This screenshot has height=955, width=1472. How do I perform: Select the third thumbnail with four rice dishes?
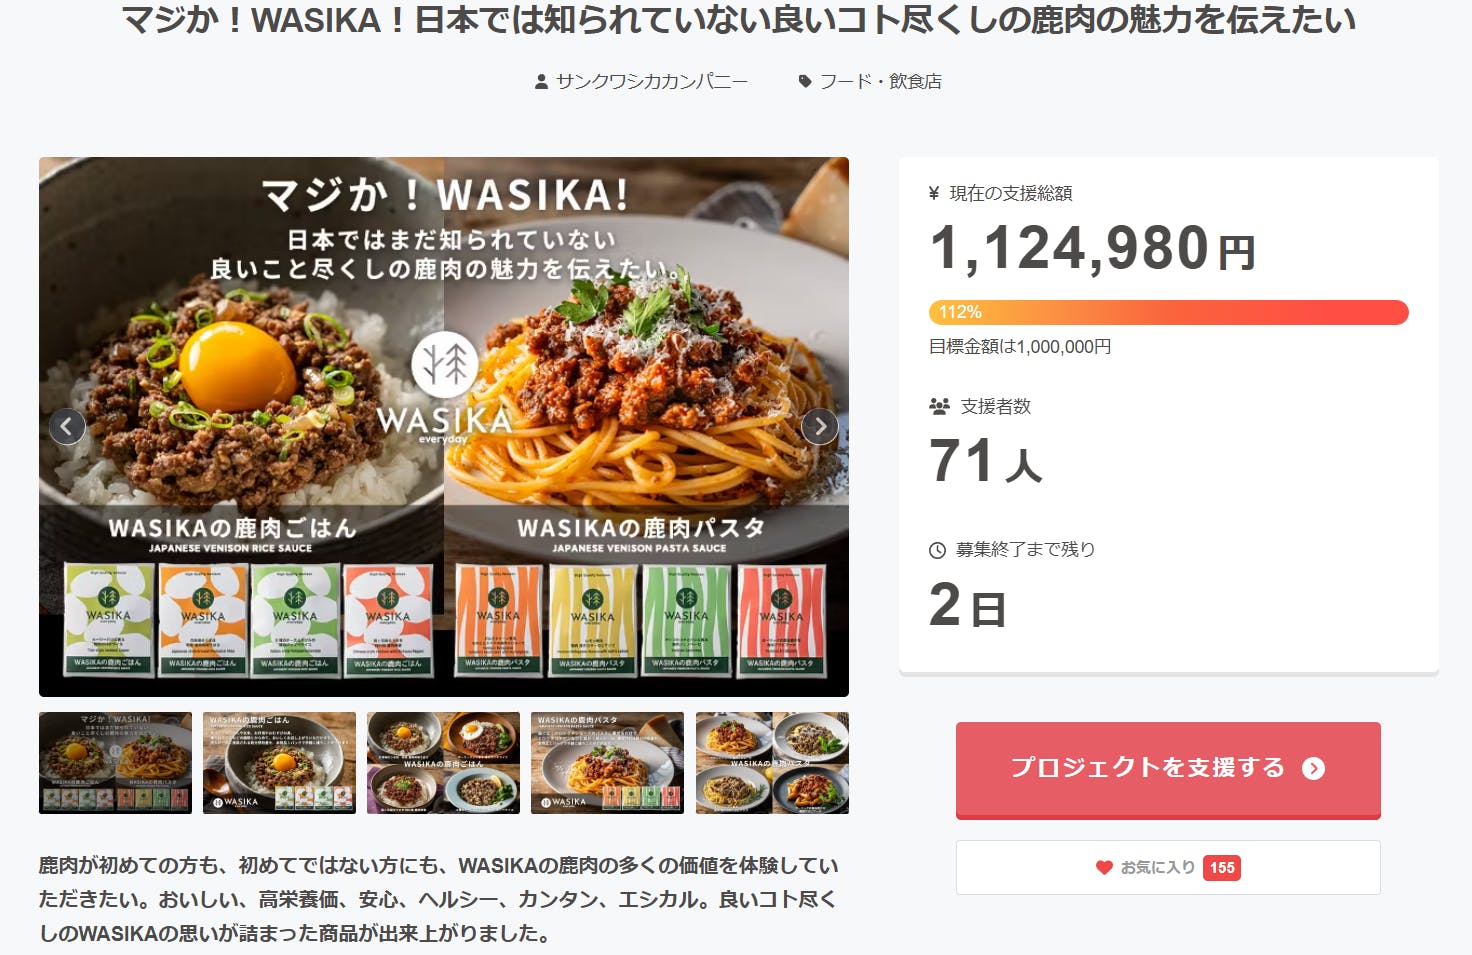(x=443, y=763)
